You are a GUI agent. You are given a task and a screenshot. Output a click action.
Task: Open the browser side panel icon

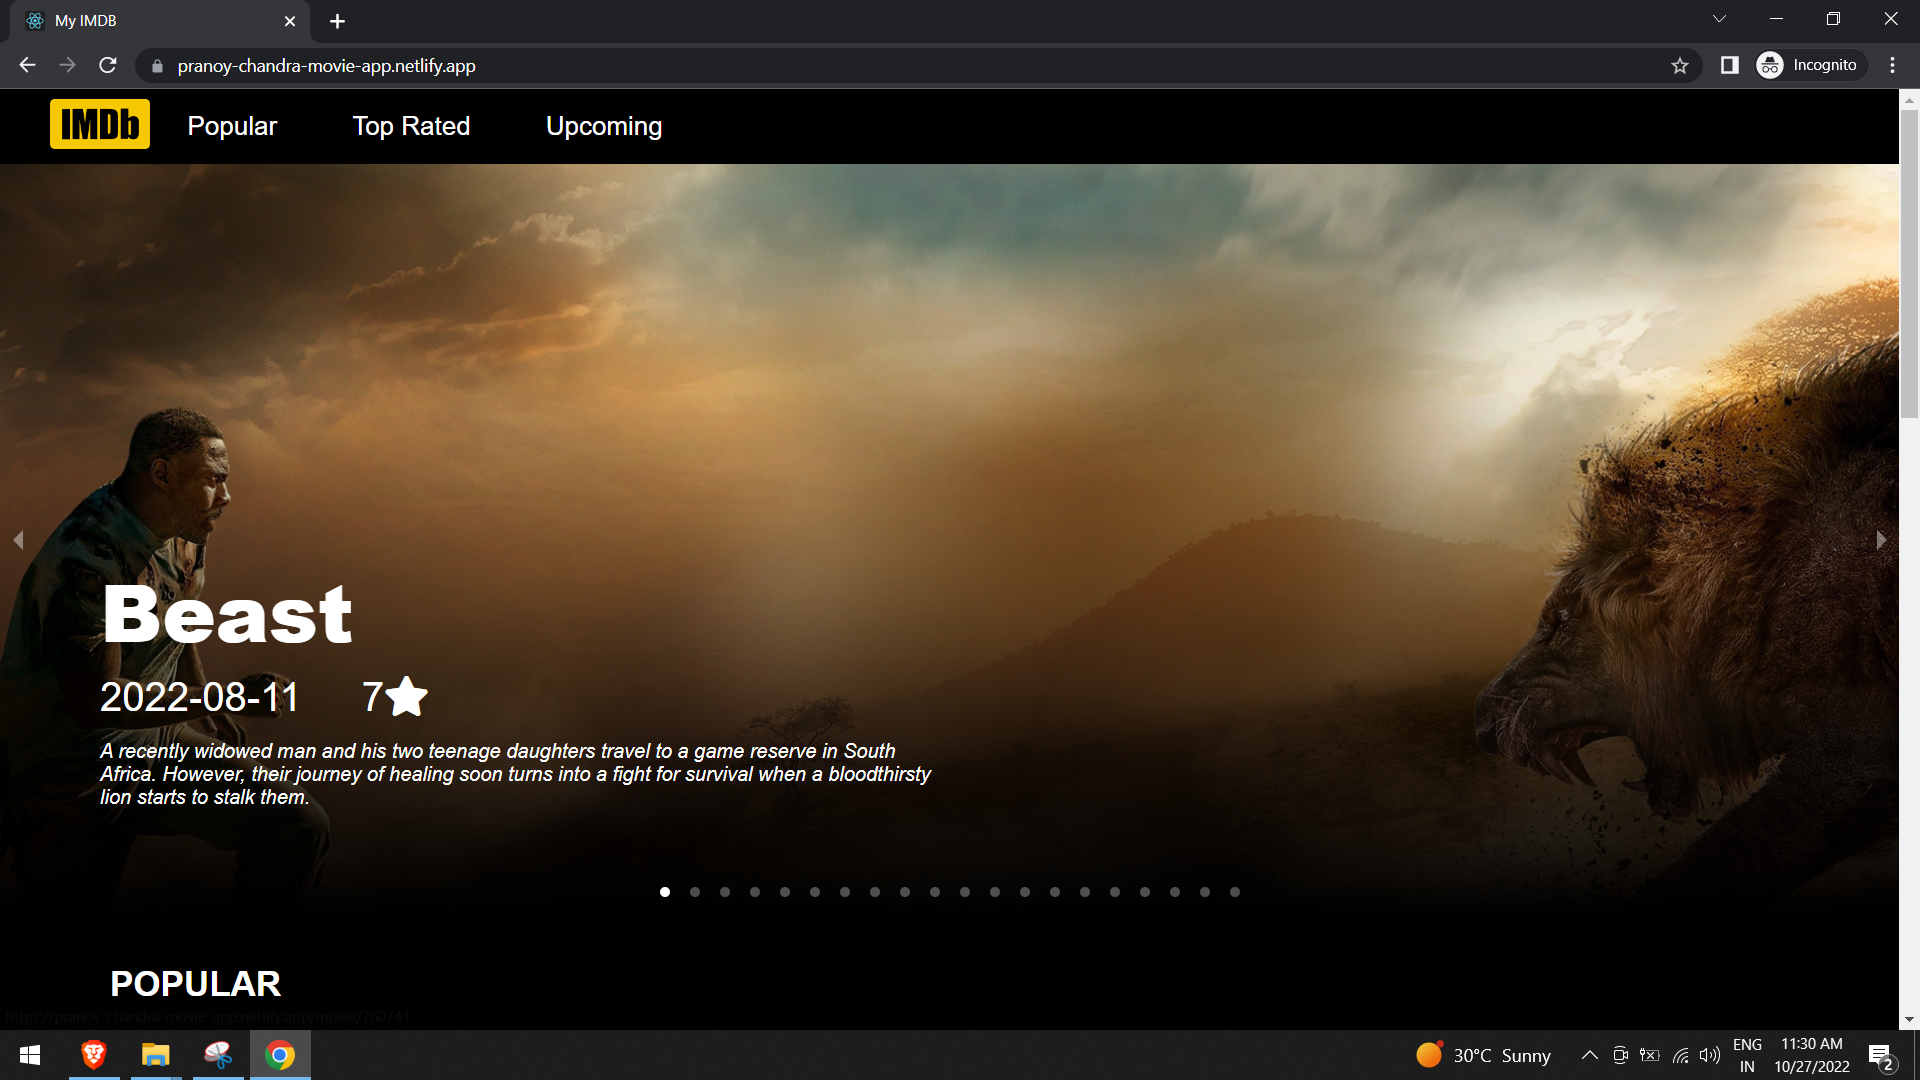tap(1729, 66)
